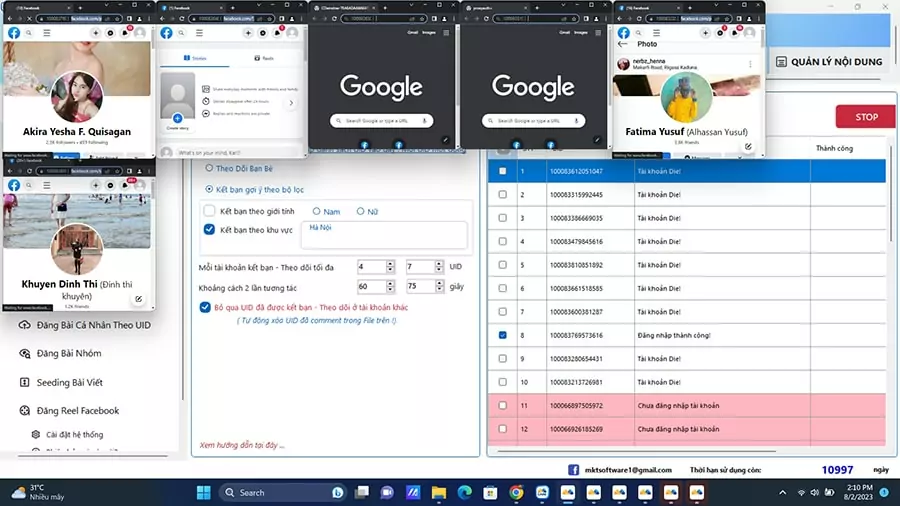Open Đăng Bài Cá Nhân Theo UID menu
Screen dimensions: 900x506
tap(94, 325)
